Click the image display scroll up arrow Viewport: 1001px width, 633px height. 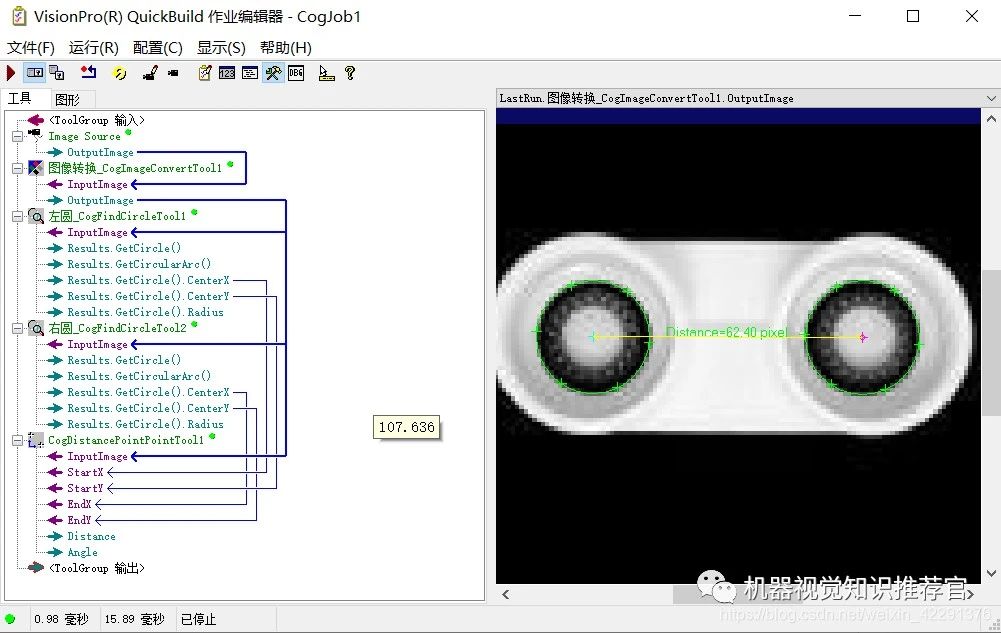[991, 119]
